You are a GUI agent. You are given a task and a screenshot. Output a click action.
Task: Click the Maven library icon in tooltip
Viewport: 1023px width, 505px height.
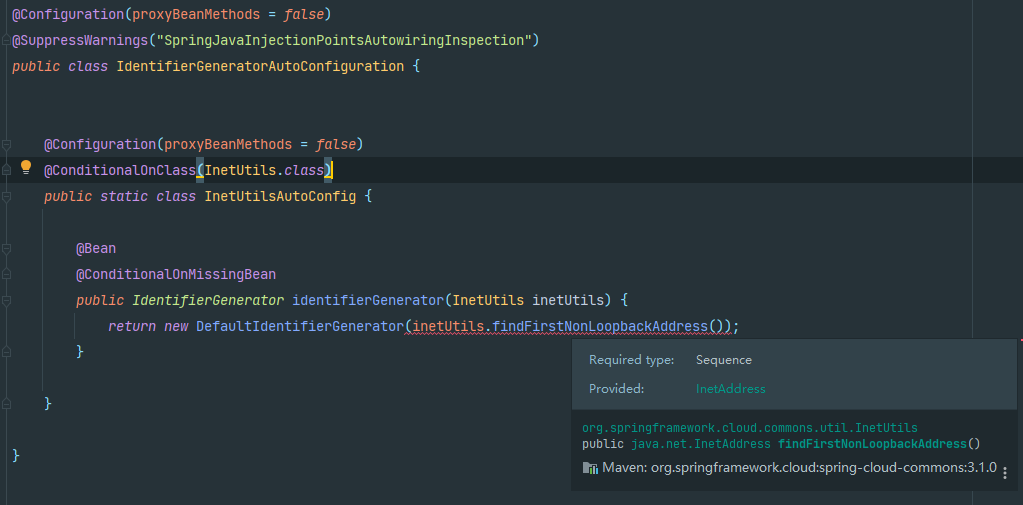pyautogui.click(x=590, y=468)
